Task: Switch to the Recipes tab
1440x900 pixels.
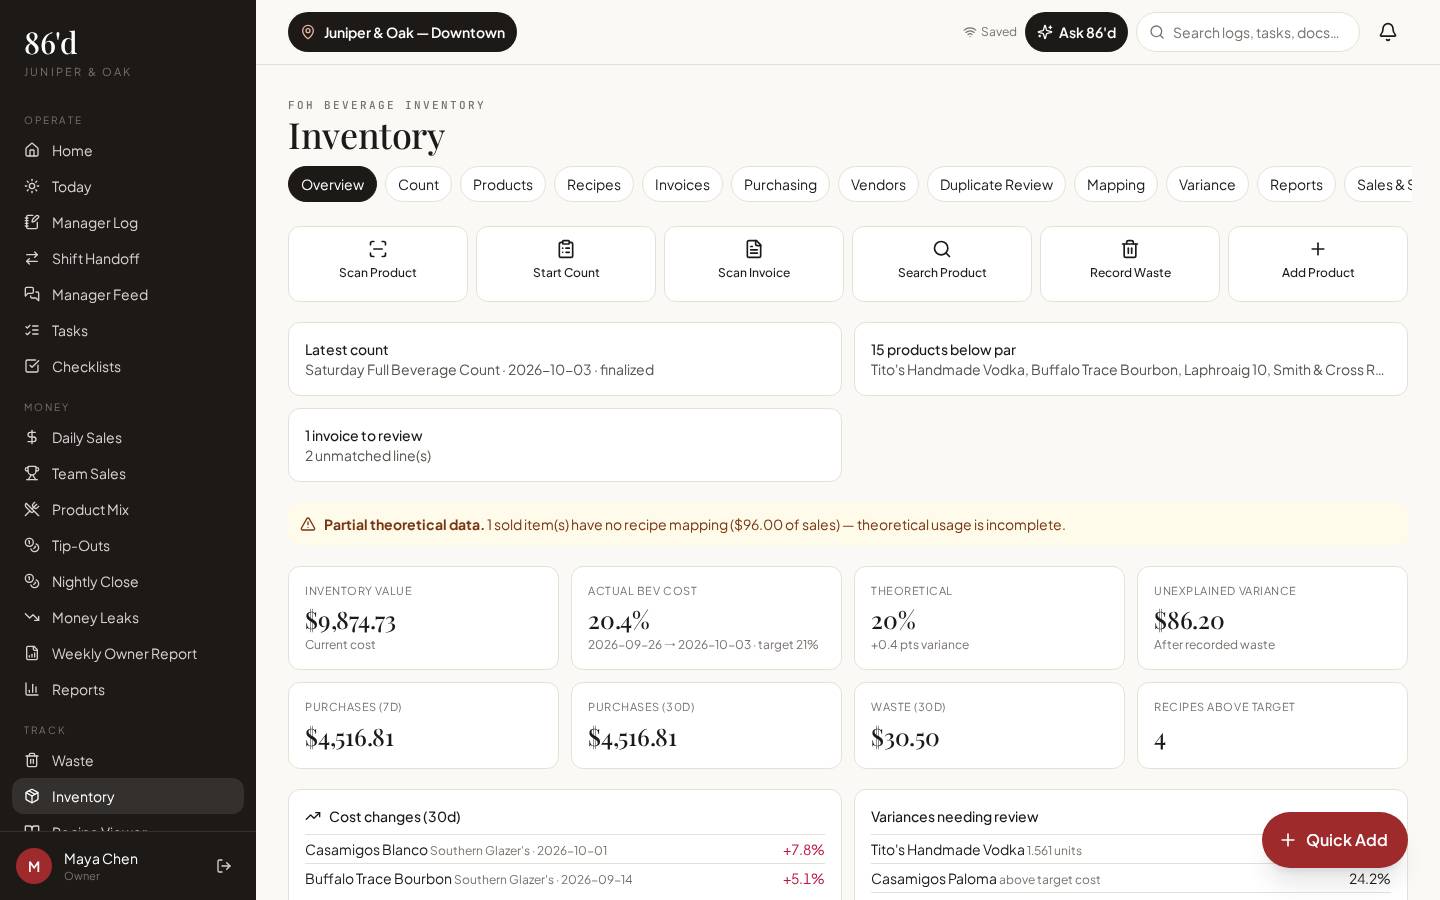Action: click(x=594, y=184)
